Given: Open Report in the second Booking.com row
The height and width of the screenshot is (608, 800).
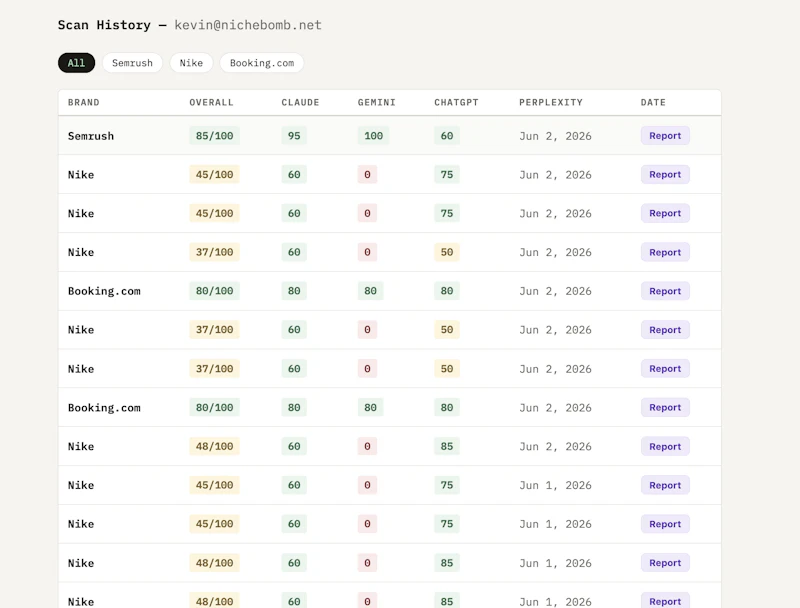Looking at the screenshot, I should (x=665, y=408).
